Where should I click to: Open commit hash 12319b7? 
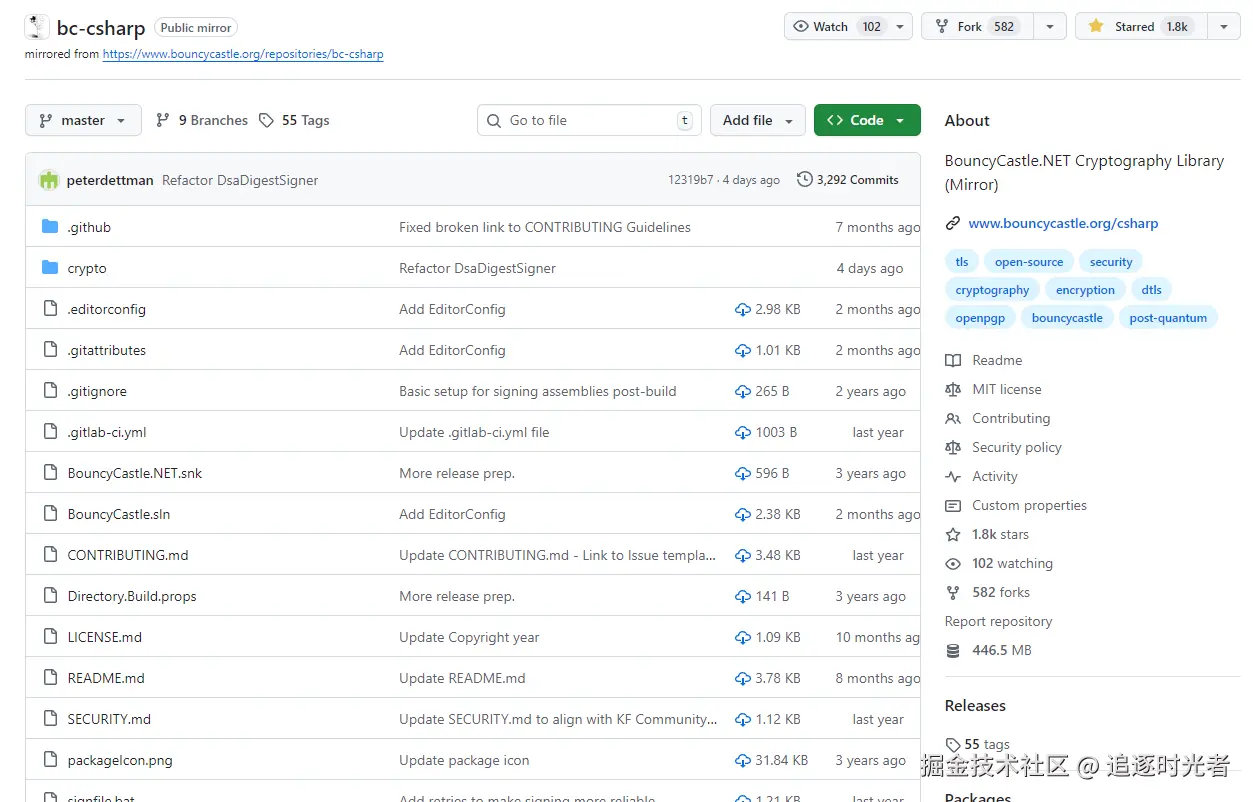[x=691, y=180]
